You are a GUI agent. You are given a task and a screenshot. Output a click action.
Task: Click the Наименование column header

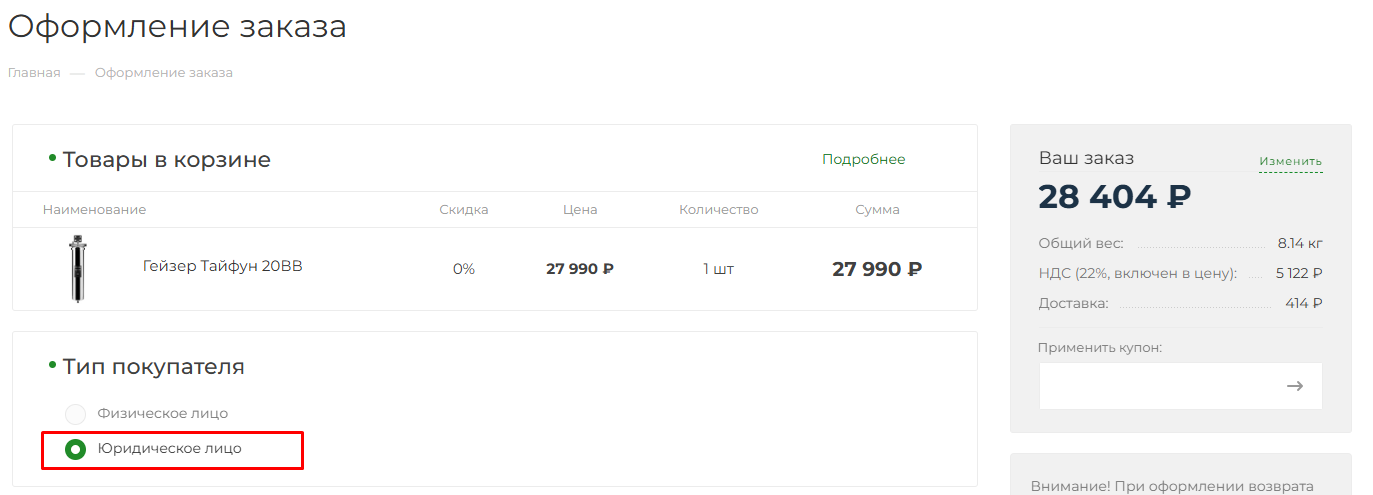[x=94, y=210]
